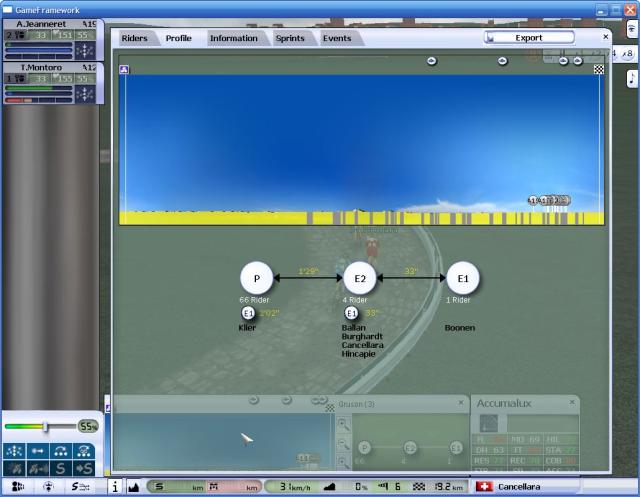Select the E2 group circle
The image size is (640, 497).
tap(360, 279)
